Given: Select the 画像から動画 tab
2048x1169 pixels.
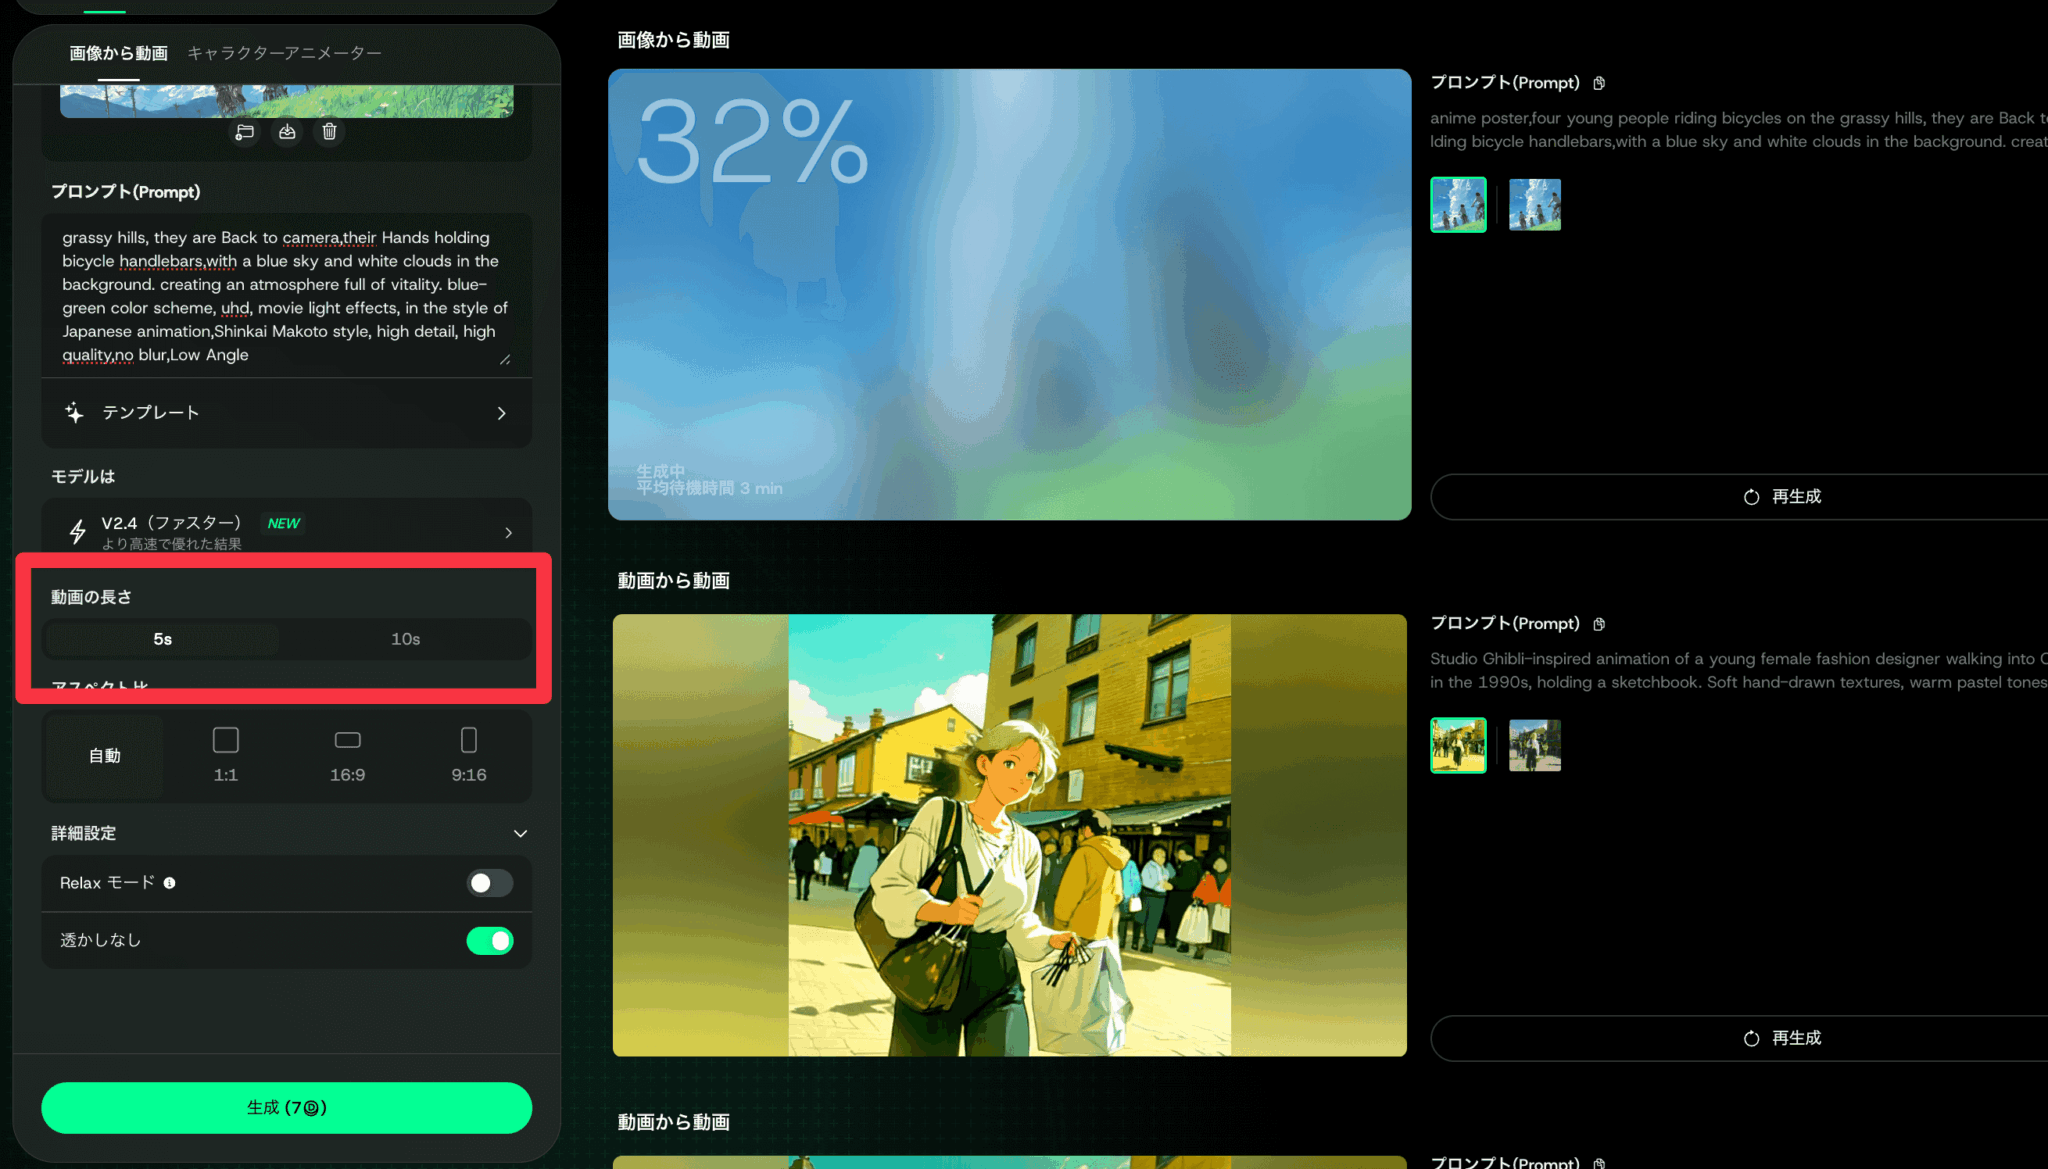Looking at the screenshot, I should tap(118, 53).
